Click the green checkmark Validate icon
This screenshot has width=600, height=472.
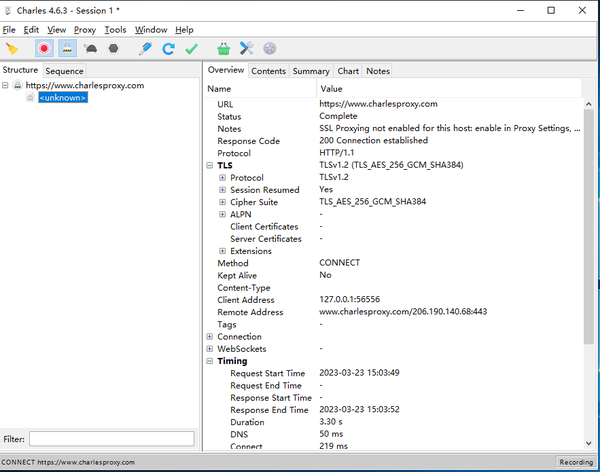pyautogui.click(x=192, y=48)
